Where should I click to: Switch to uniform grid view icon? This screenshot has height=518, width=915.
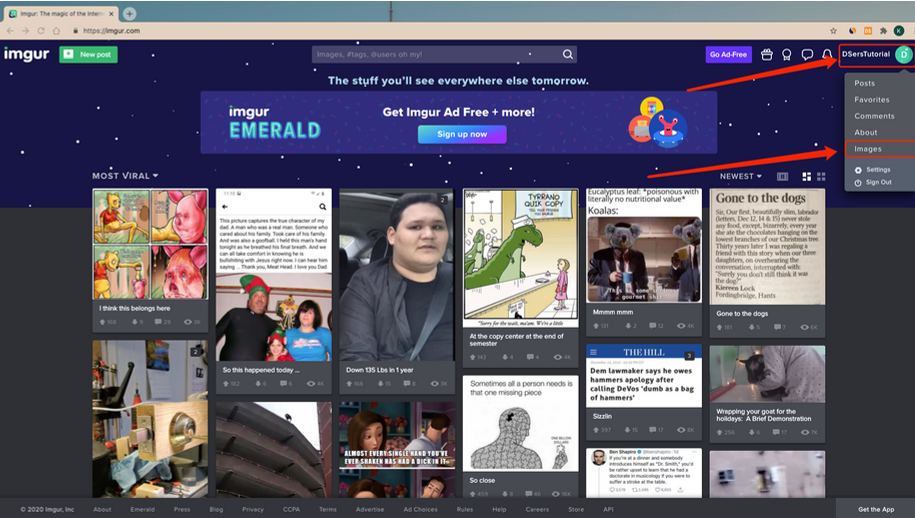pos(821,176)
